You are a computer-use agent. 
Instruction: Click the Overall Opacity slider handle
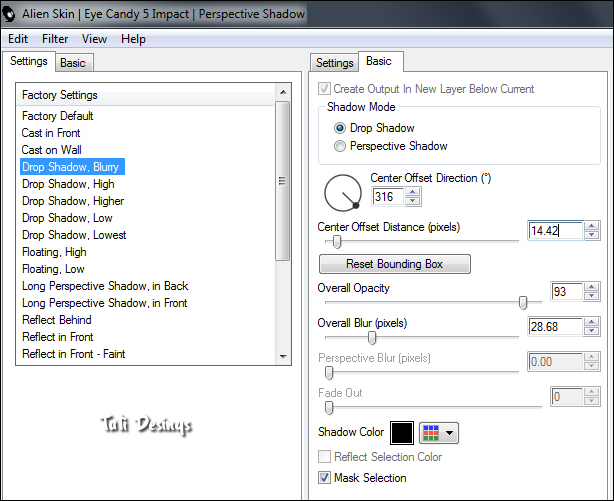click(523, 302)
